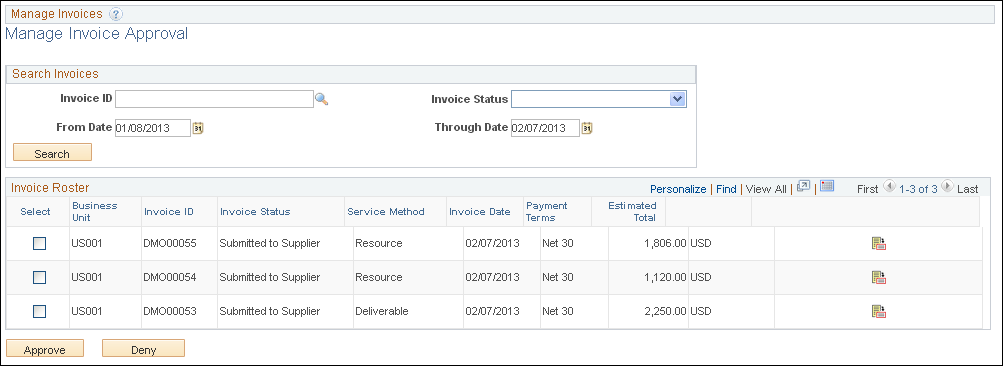Image resolution: width=1003 pixels, height=366 pixels.
Task: Click the Personalize link
Action: (678, 189)
